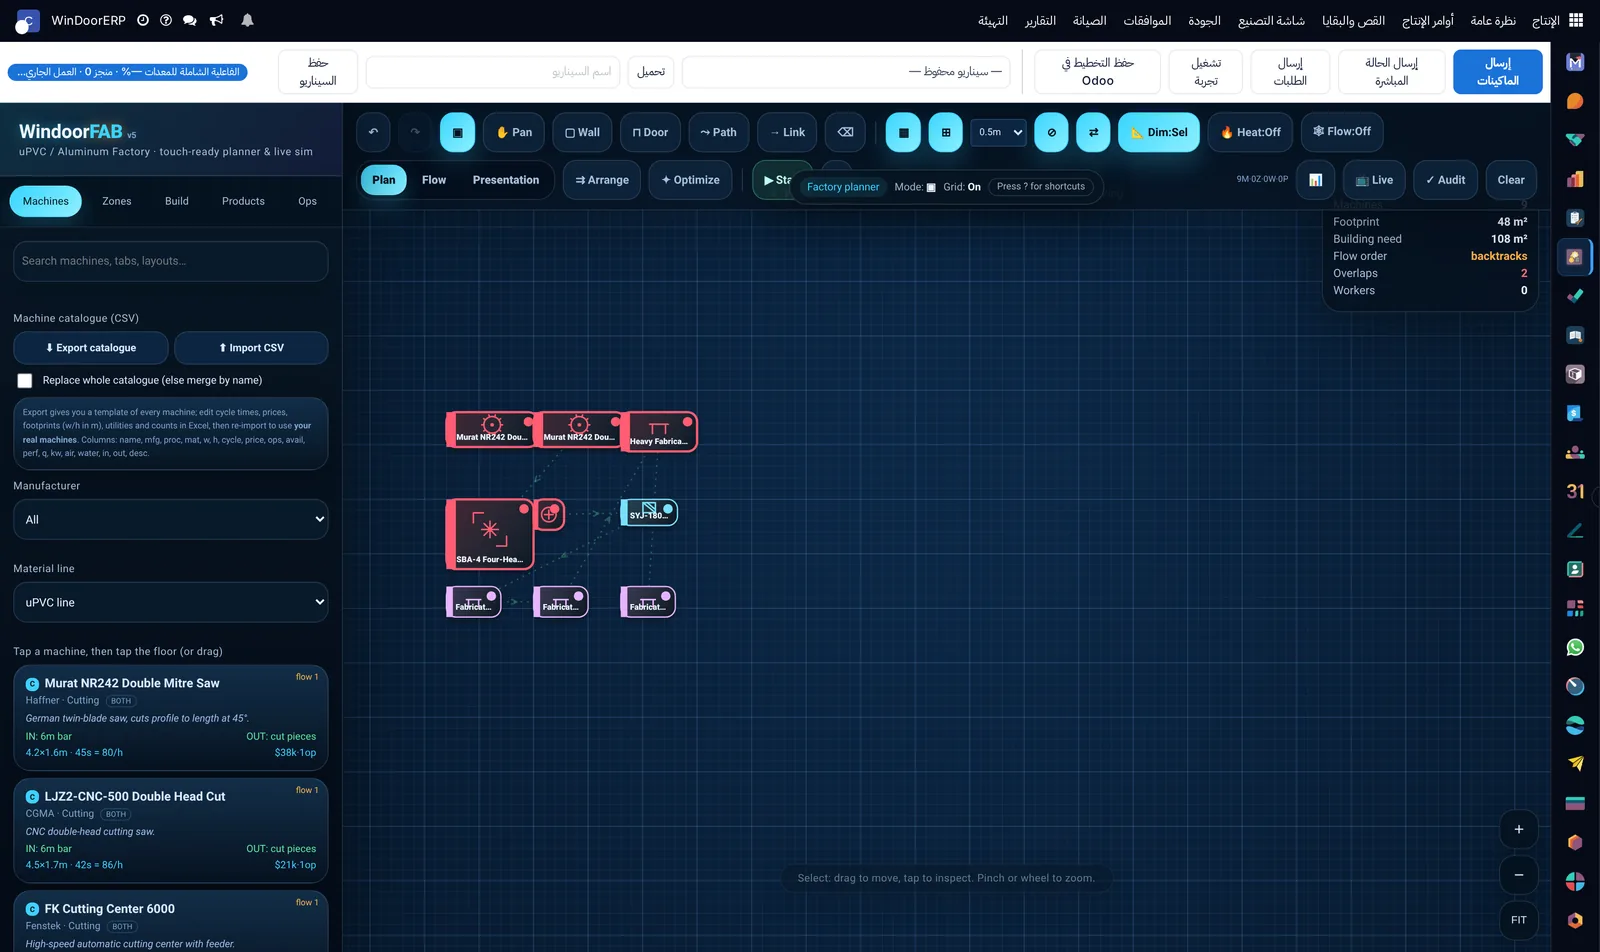Screen dimensions: 1600x952
Task: Activate the Wall drawing tool
Action: [x=582, y=132]
